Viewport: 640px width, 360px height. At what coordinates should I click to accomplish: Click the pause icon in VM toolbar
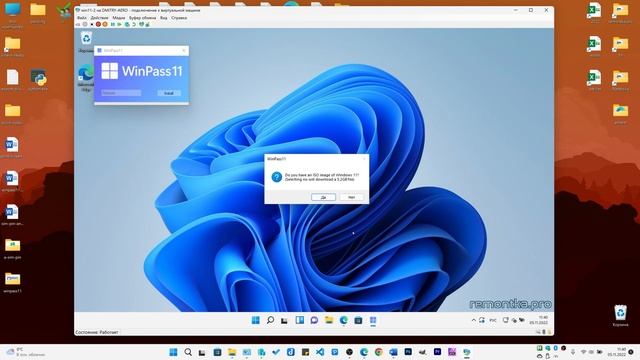(113, 24)
